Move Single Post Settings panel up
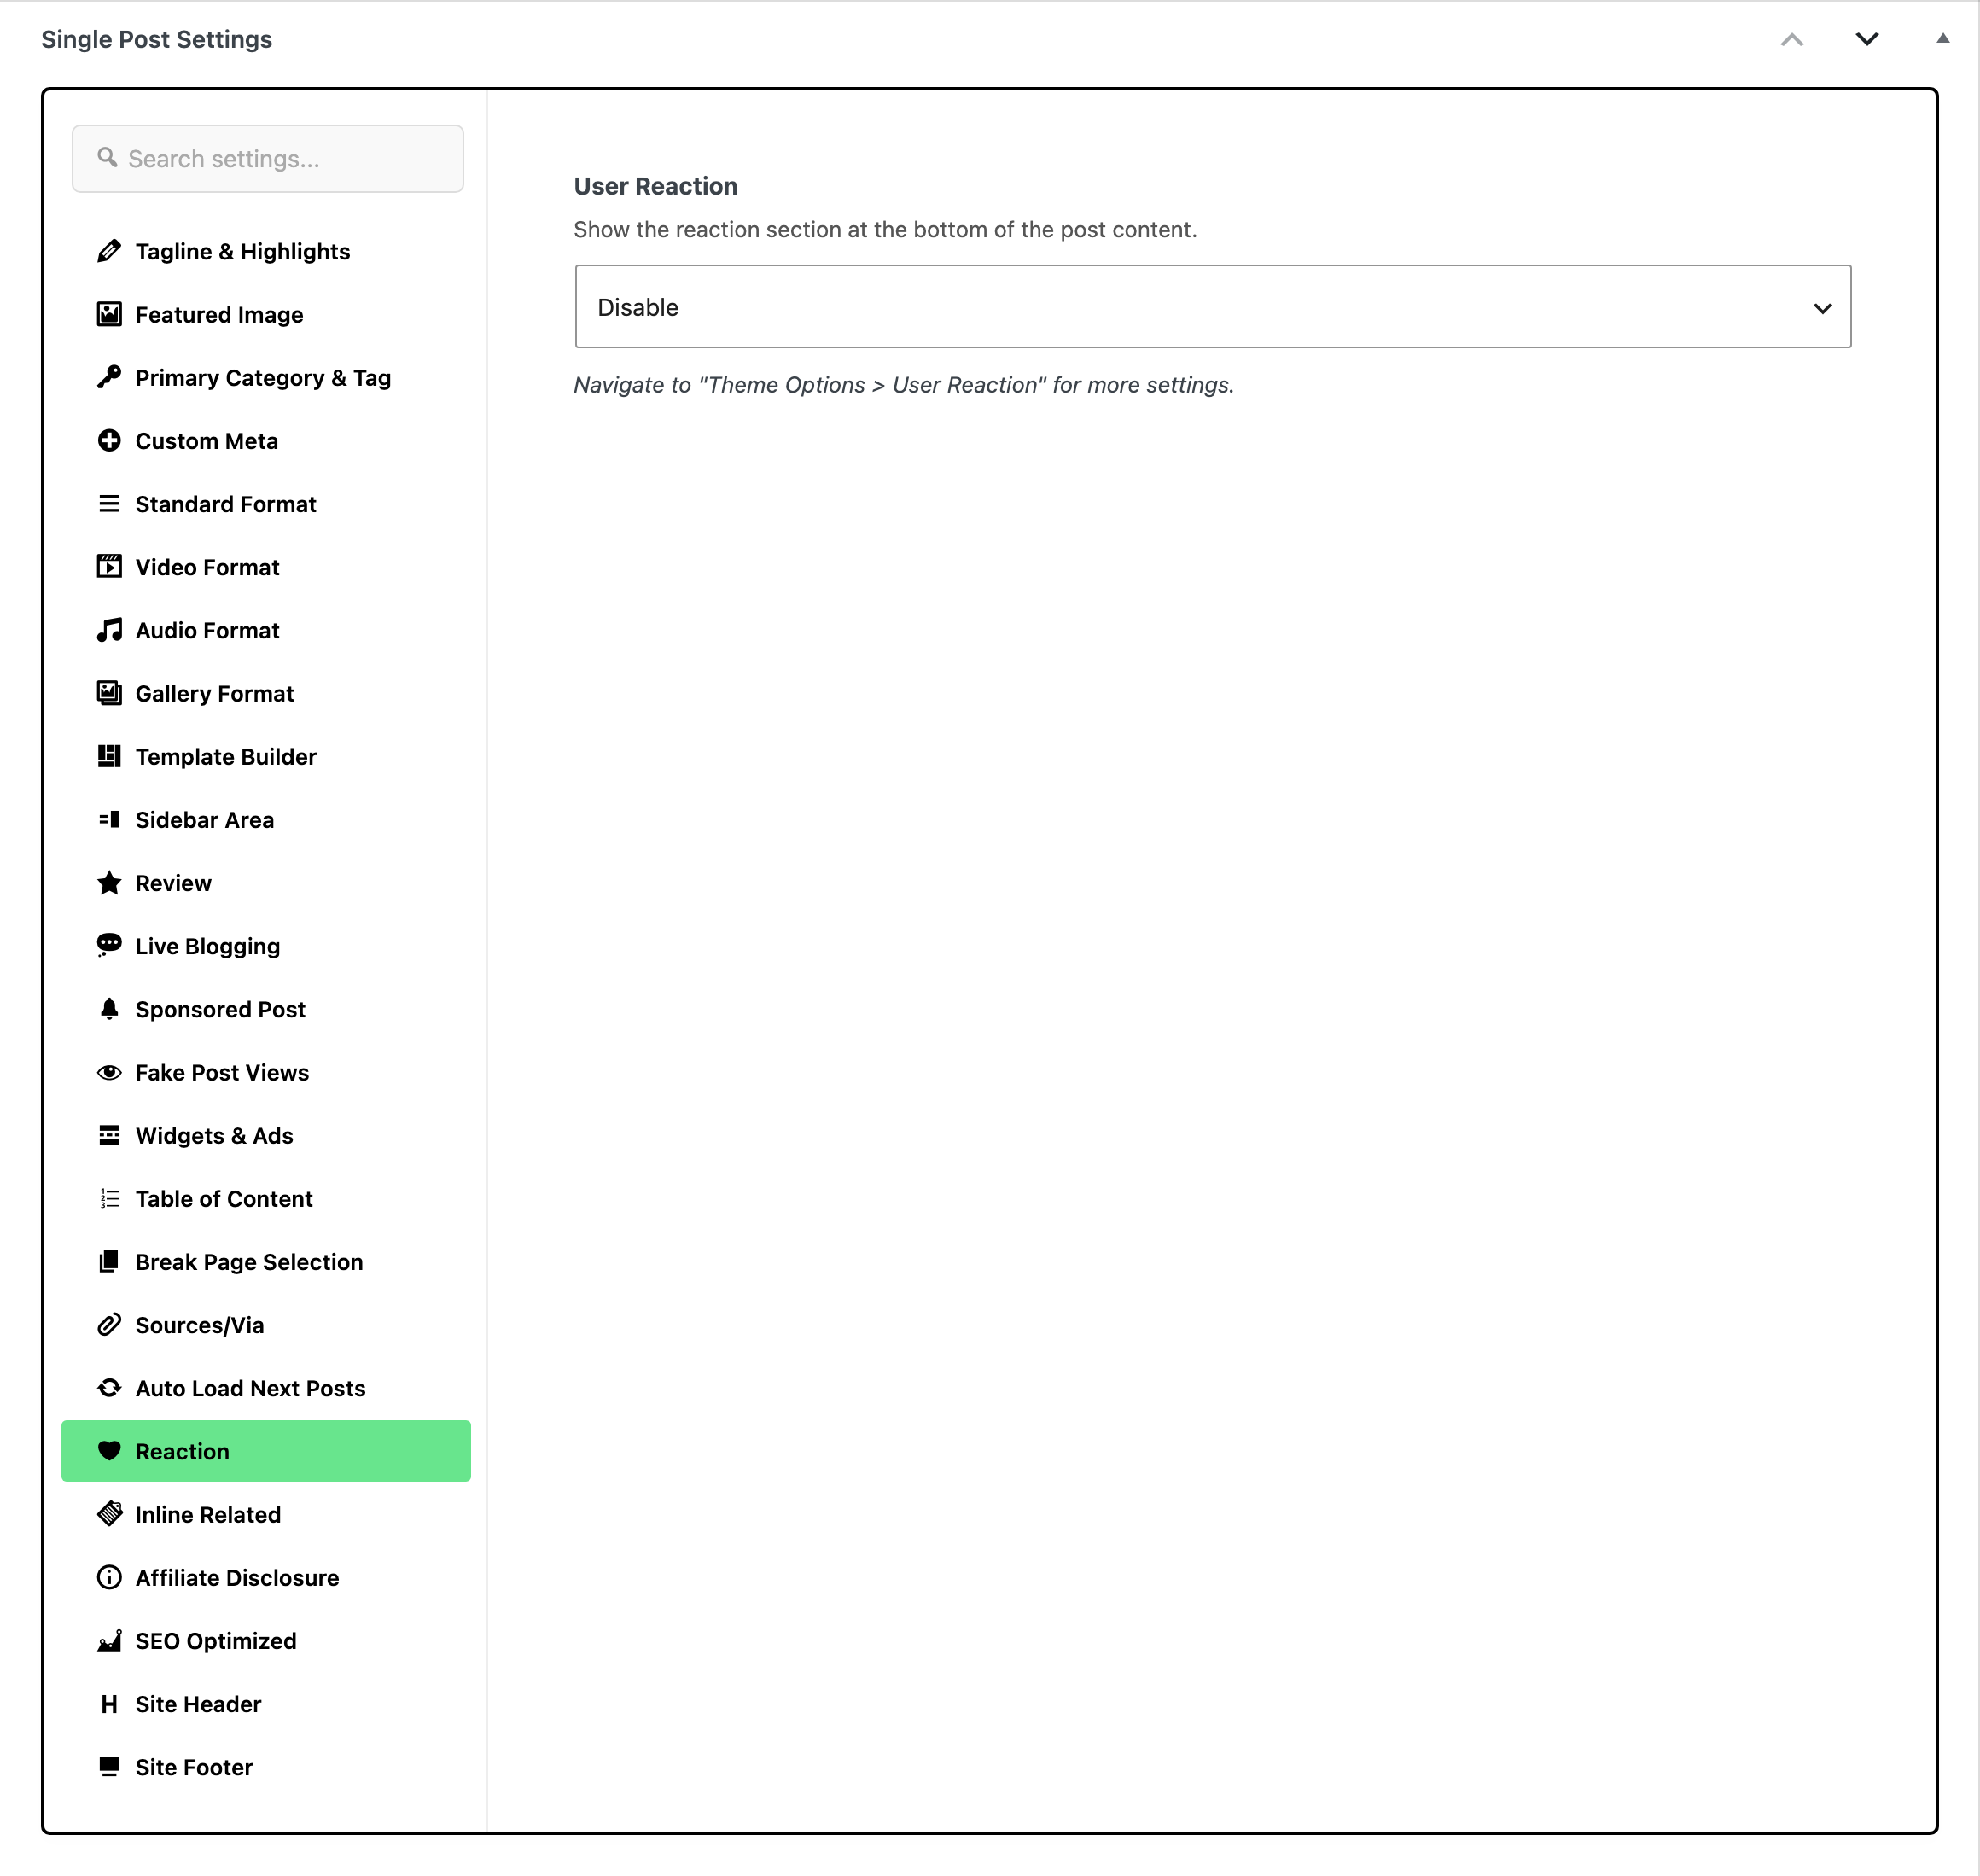Viewport: 1980px width, 1876px height. click(x=1792, y=39)
